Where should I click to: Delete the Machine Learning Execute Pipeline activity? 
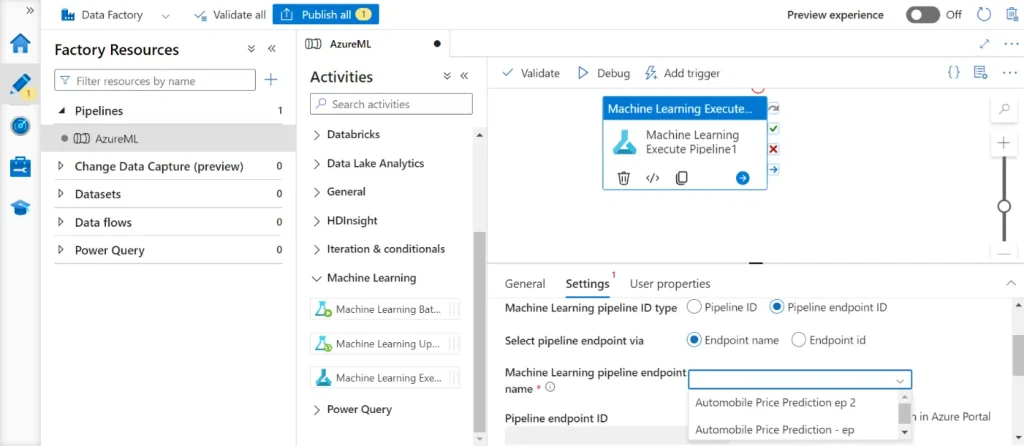point(624,178)
